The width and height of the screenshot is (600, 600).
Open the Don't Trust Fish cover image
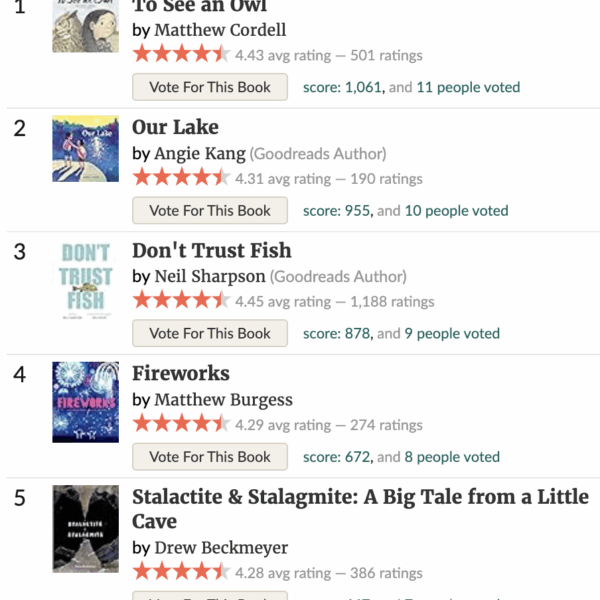click(x=85, y=275)
